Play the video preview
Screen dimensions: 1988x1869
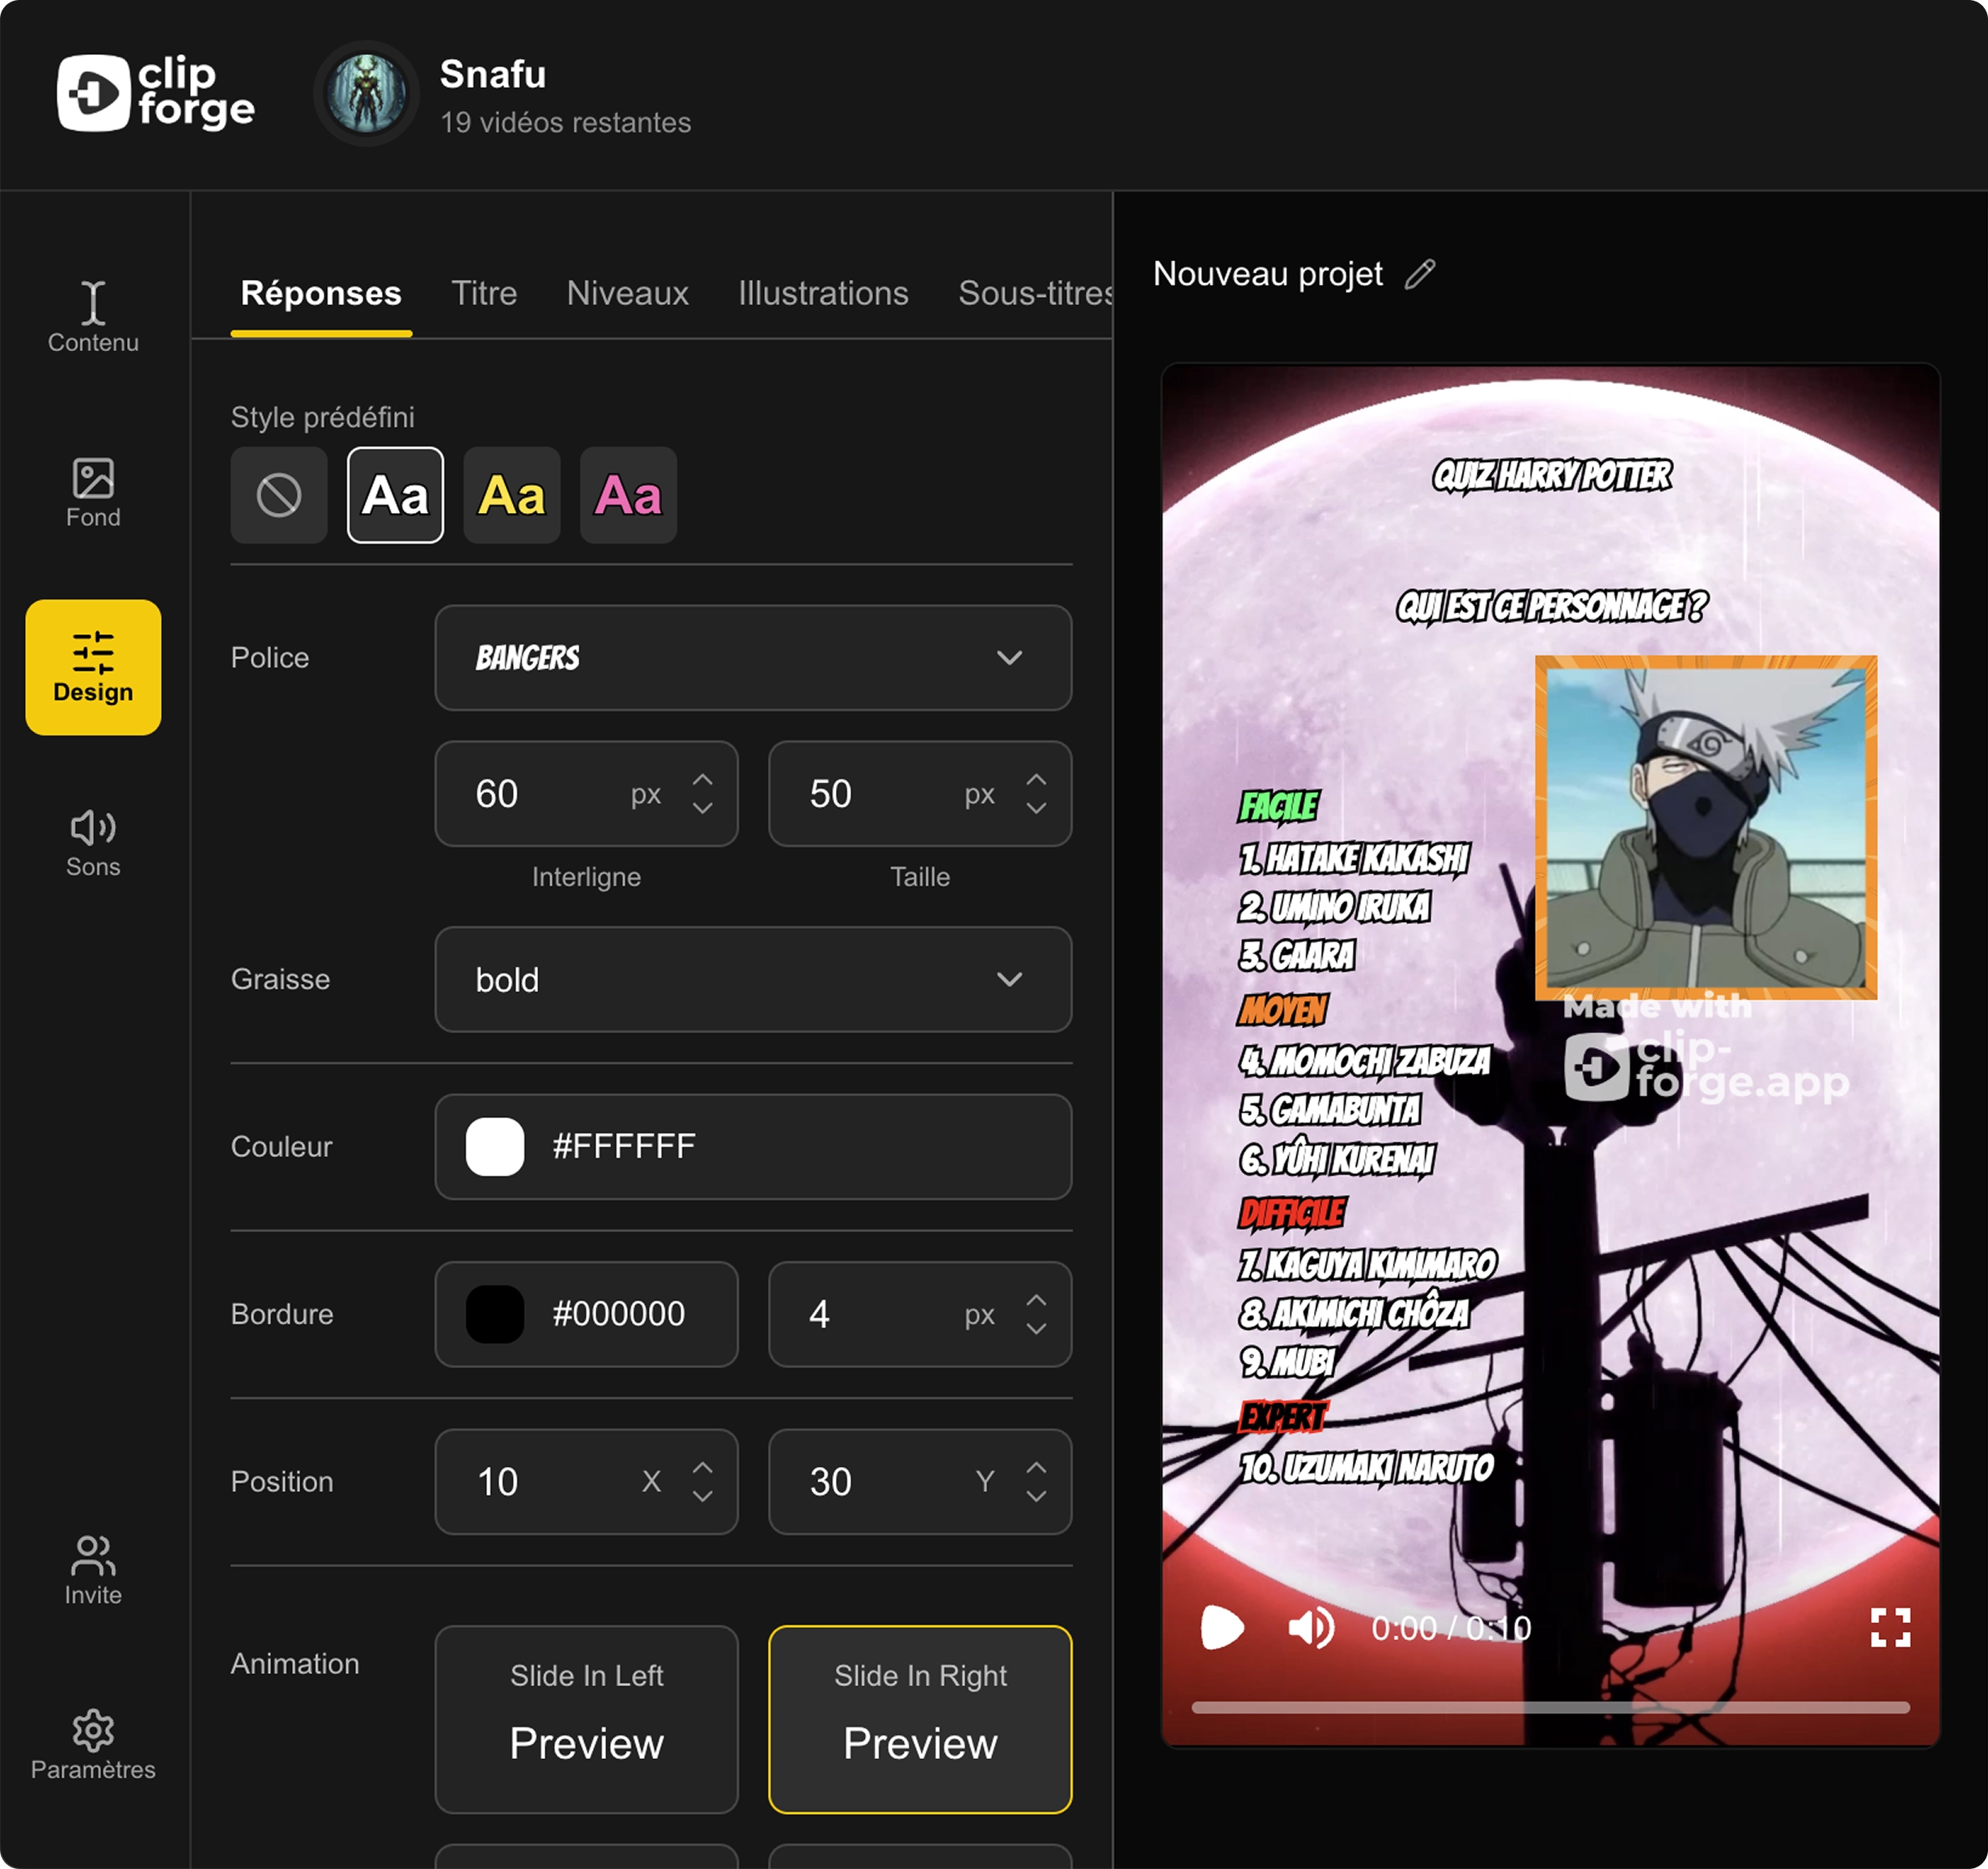[1221, 1628]
